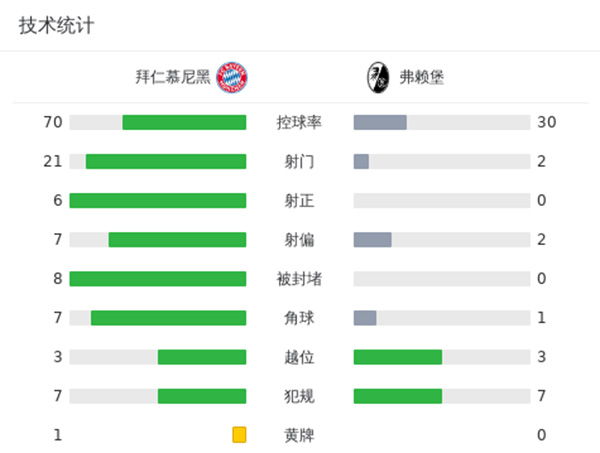Viewport: 600px width, 453px height.
Task: Click Bayern's full green 射正 bar
Action: [x=158, y=200]
